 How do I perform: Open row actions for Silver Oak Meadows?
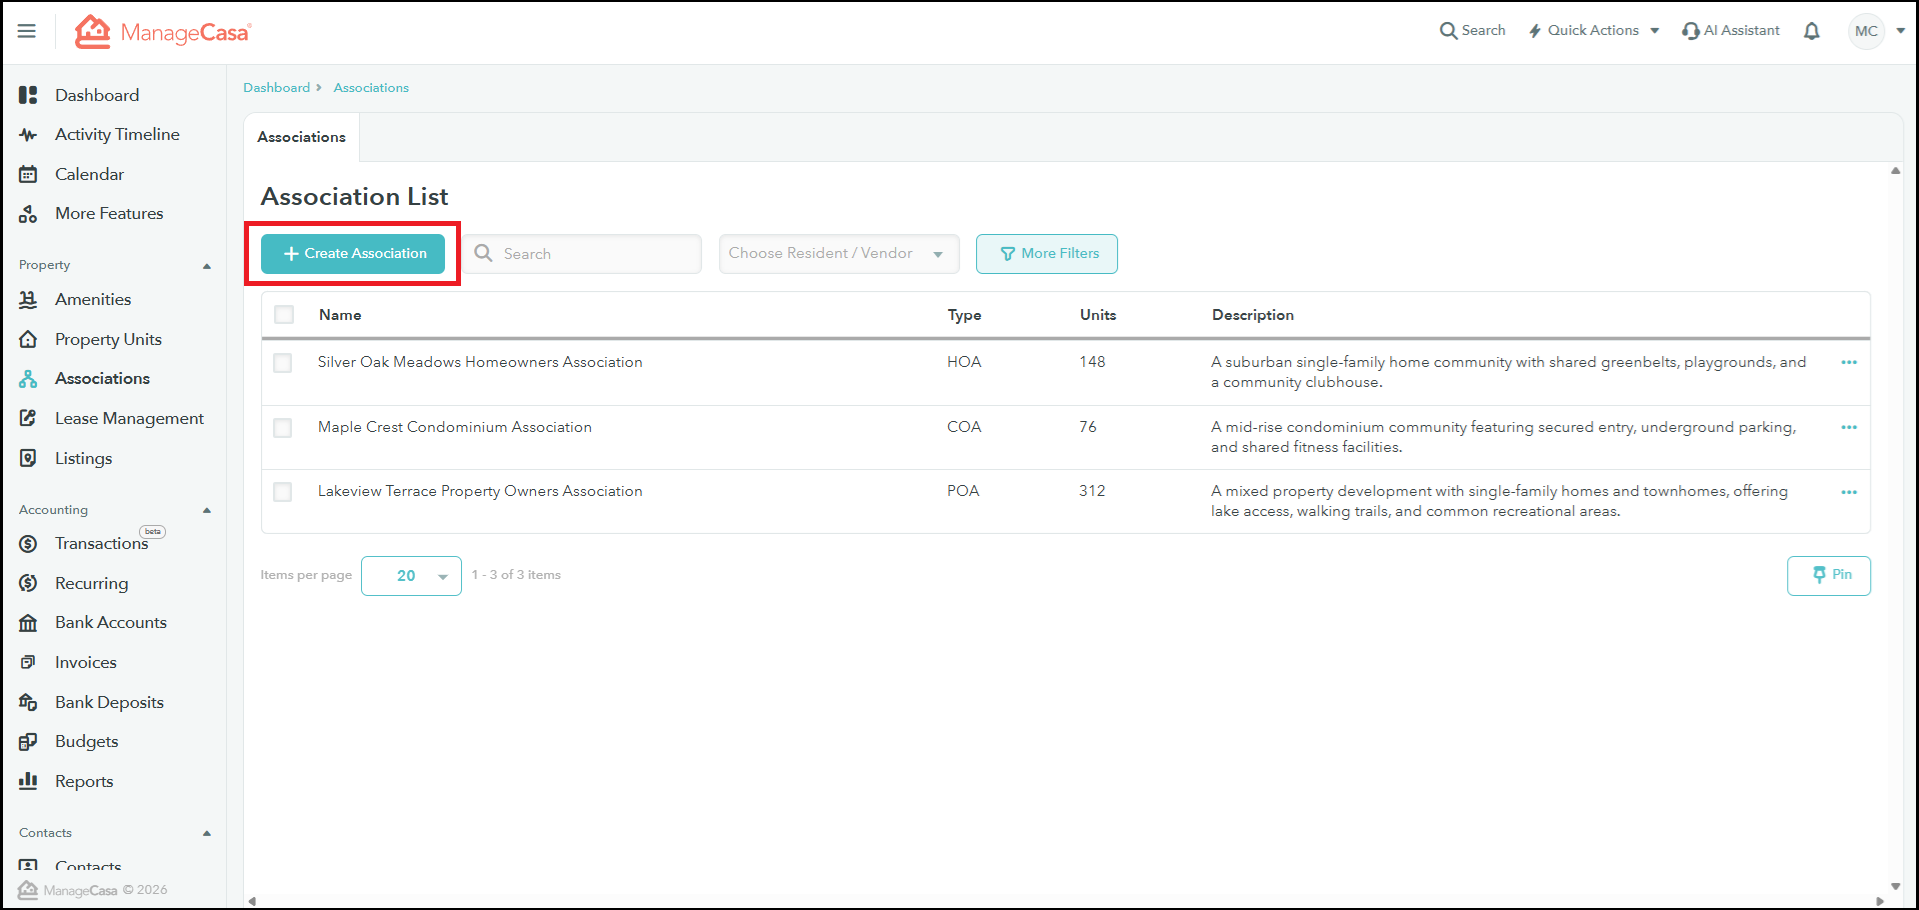pyautogui.click(x=1848, y=363)
